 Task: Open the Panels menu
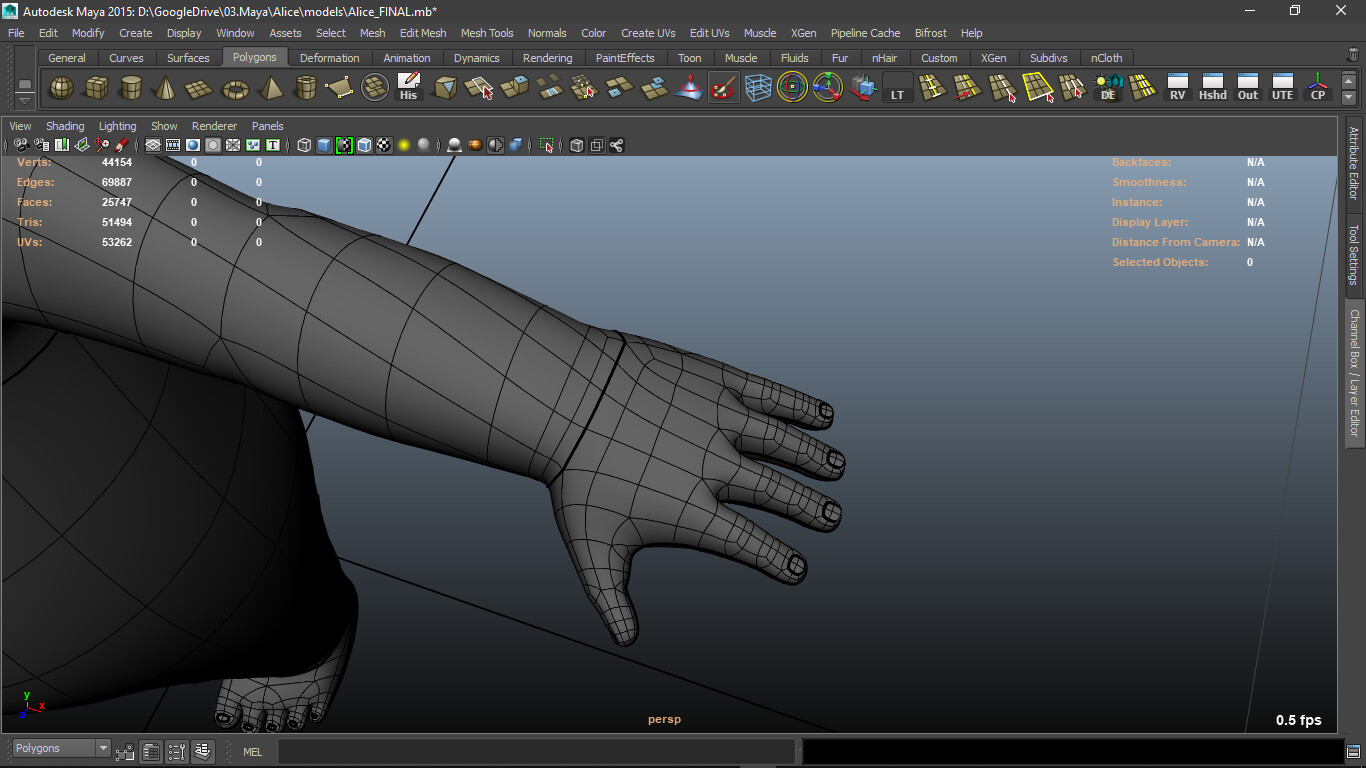click(268, 126)
